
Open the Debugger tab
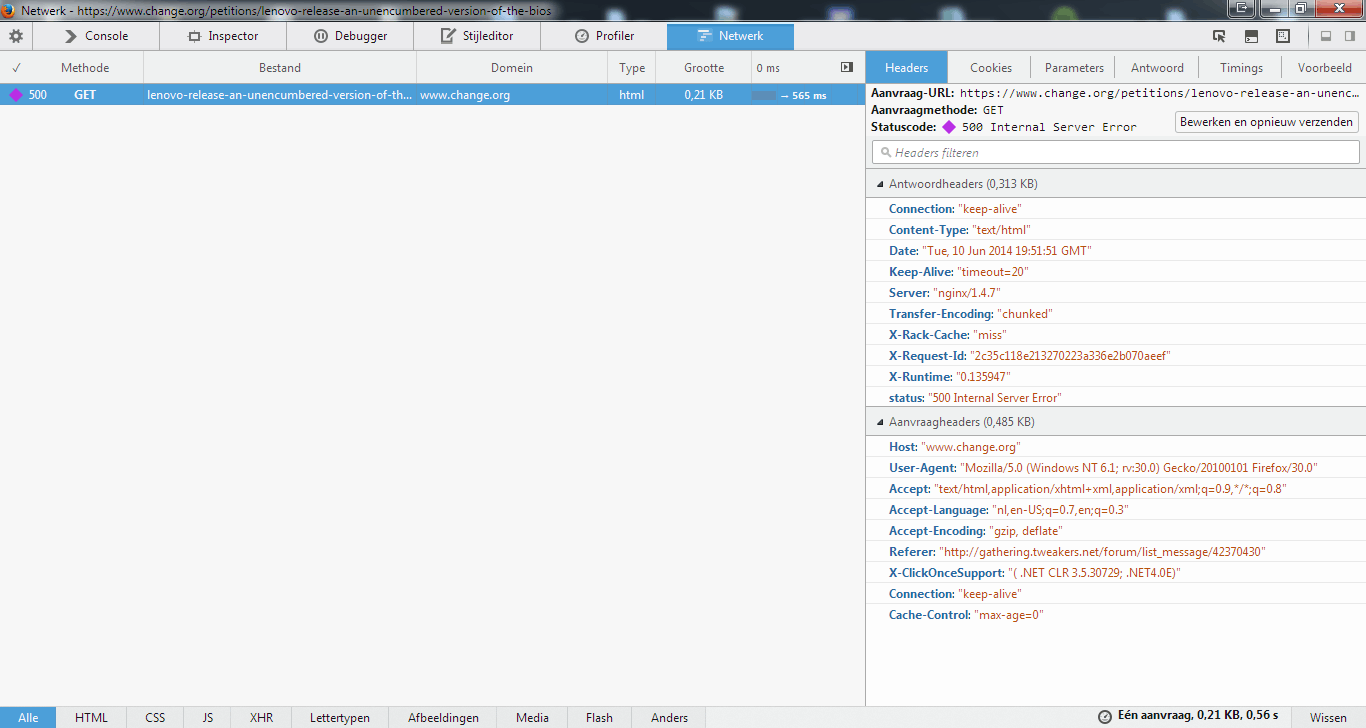click(350, 36)
